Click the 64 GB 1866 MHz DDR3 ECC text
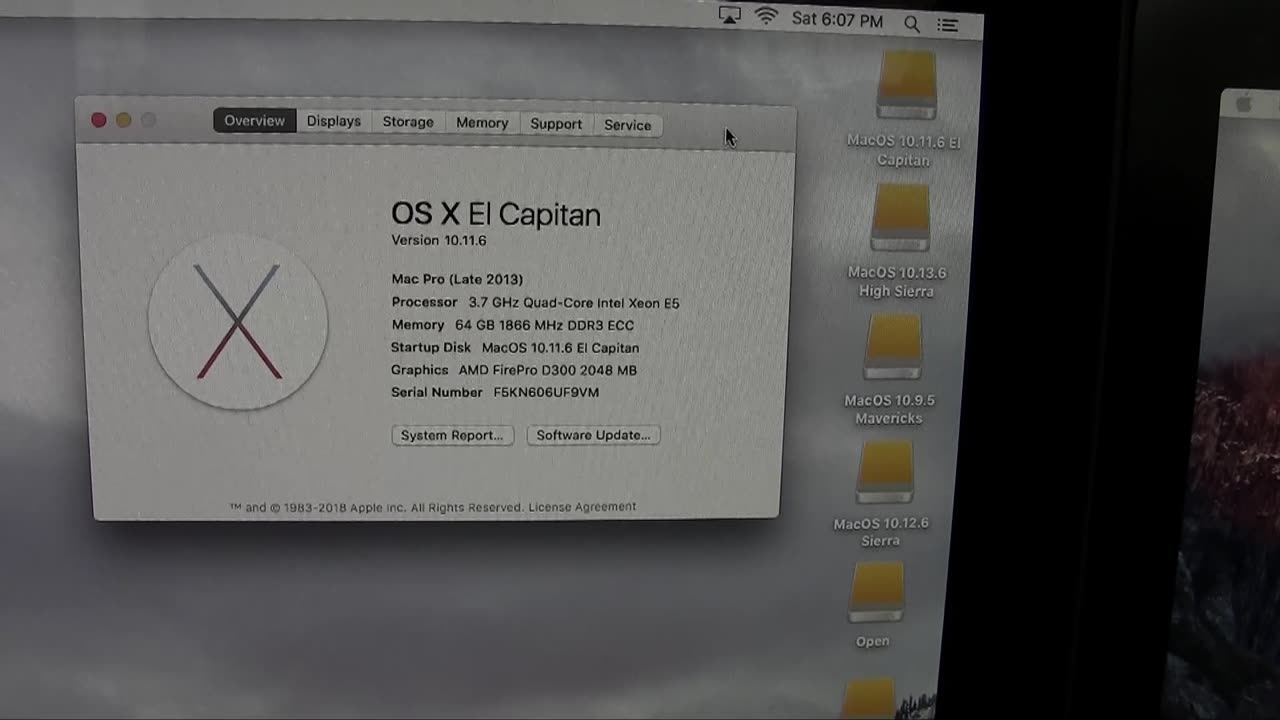Viewport: 1280px width, 720px height. pos(544,325)
